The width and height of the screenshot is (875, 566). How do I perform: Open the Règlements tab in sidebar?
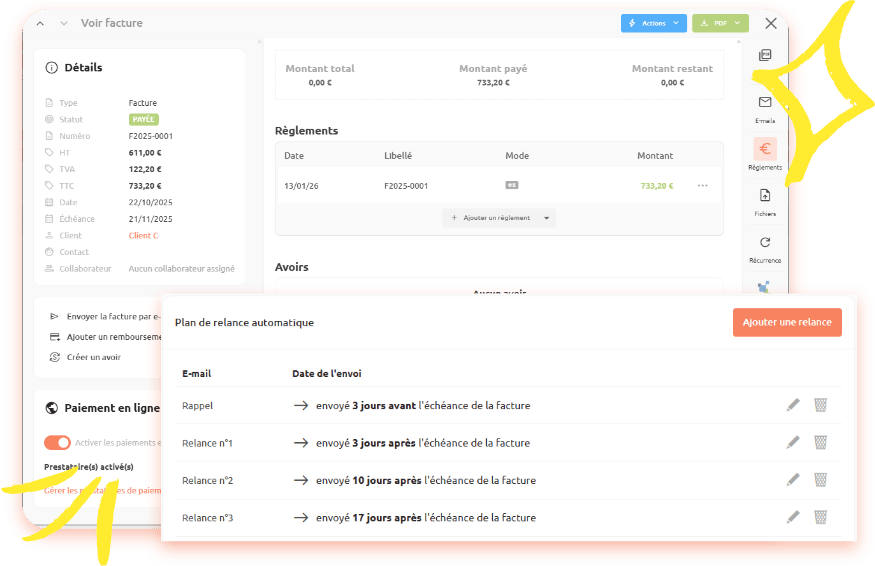pos(765,154)
